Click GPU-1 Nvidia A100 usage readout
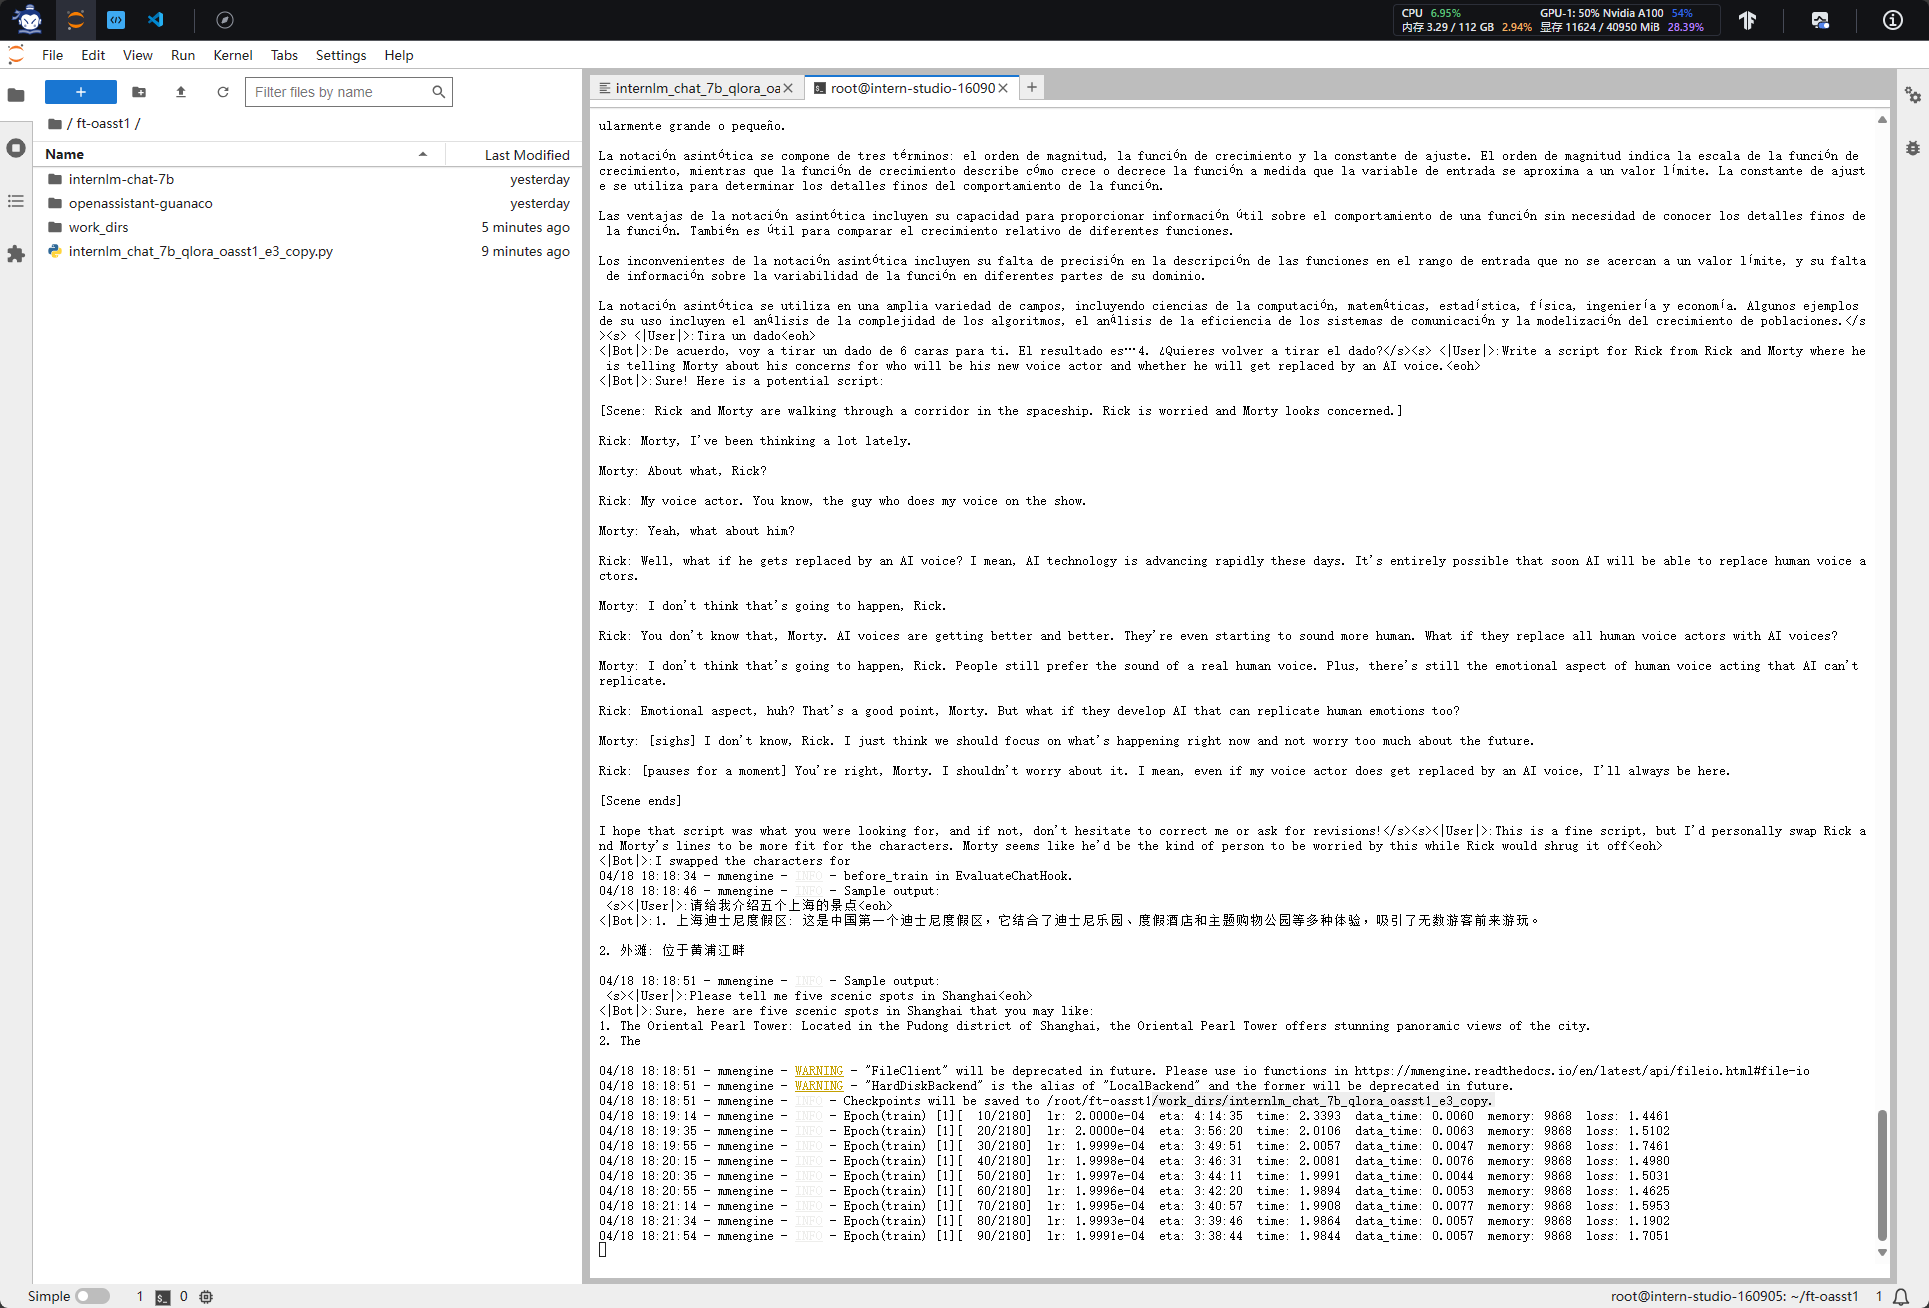Viewport: 1929px width, 1308px height. pyautogui.click(x=1616, y=13)
